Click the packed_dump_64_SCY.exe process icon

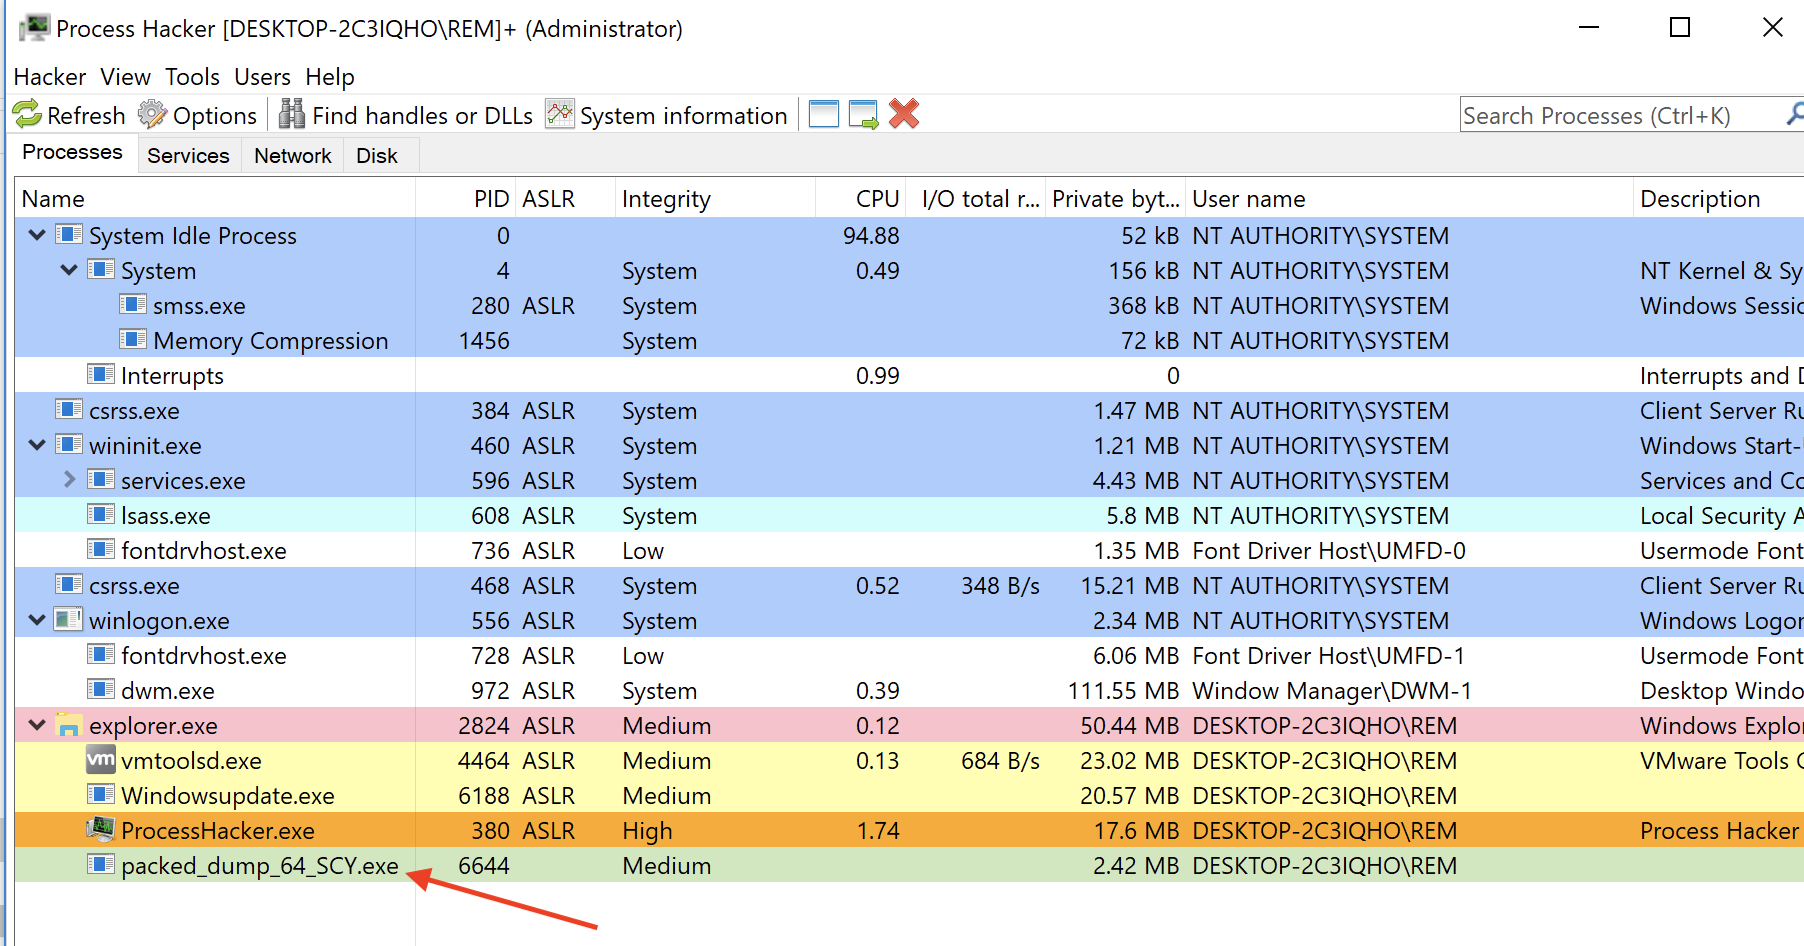tap(101, 864)
